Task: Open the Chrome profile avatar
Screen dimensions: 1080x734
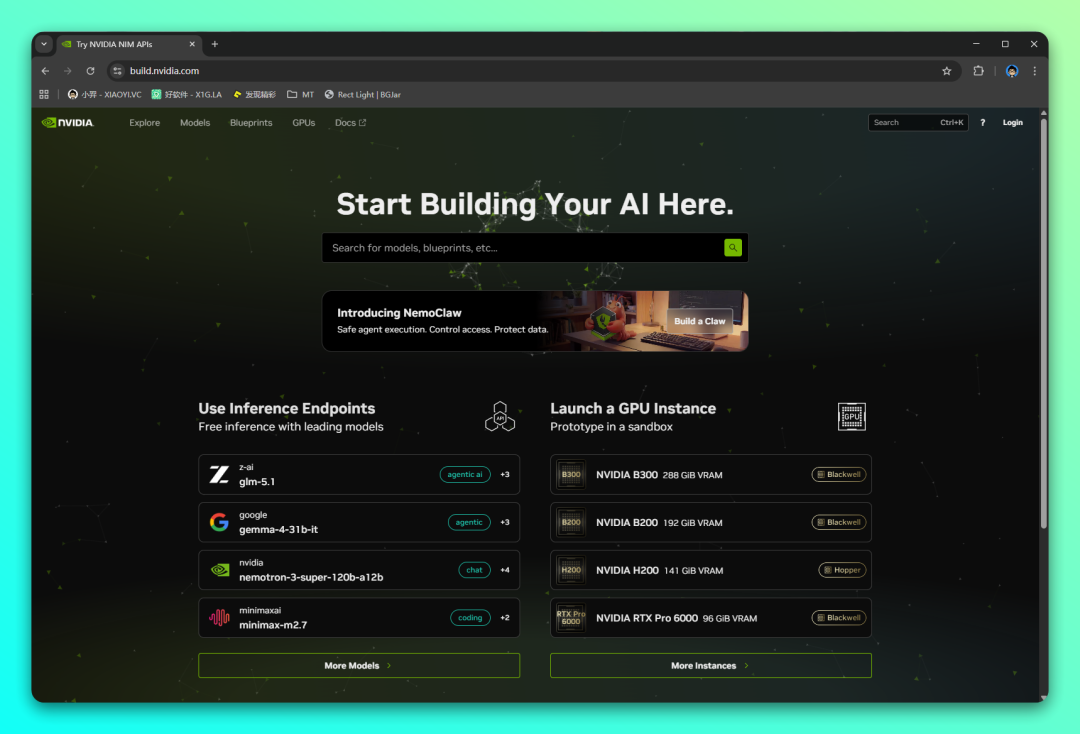Action: coord(1012,71)
